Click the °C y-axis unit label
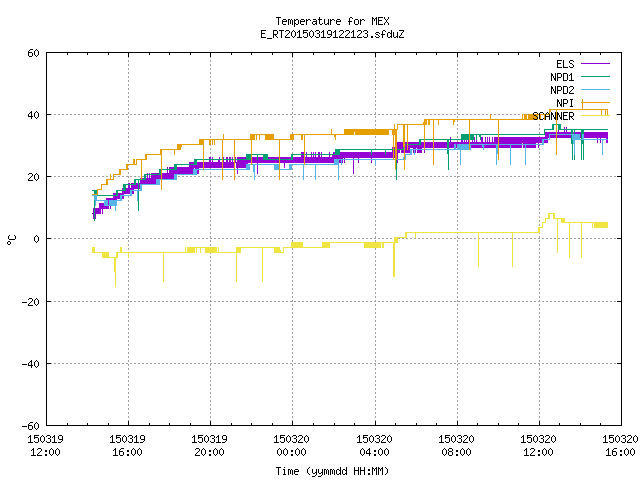 (11, 240)
